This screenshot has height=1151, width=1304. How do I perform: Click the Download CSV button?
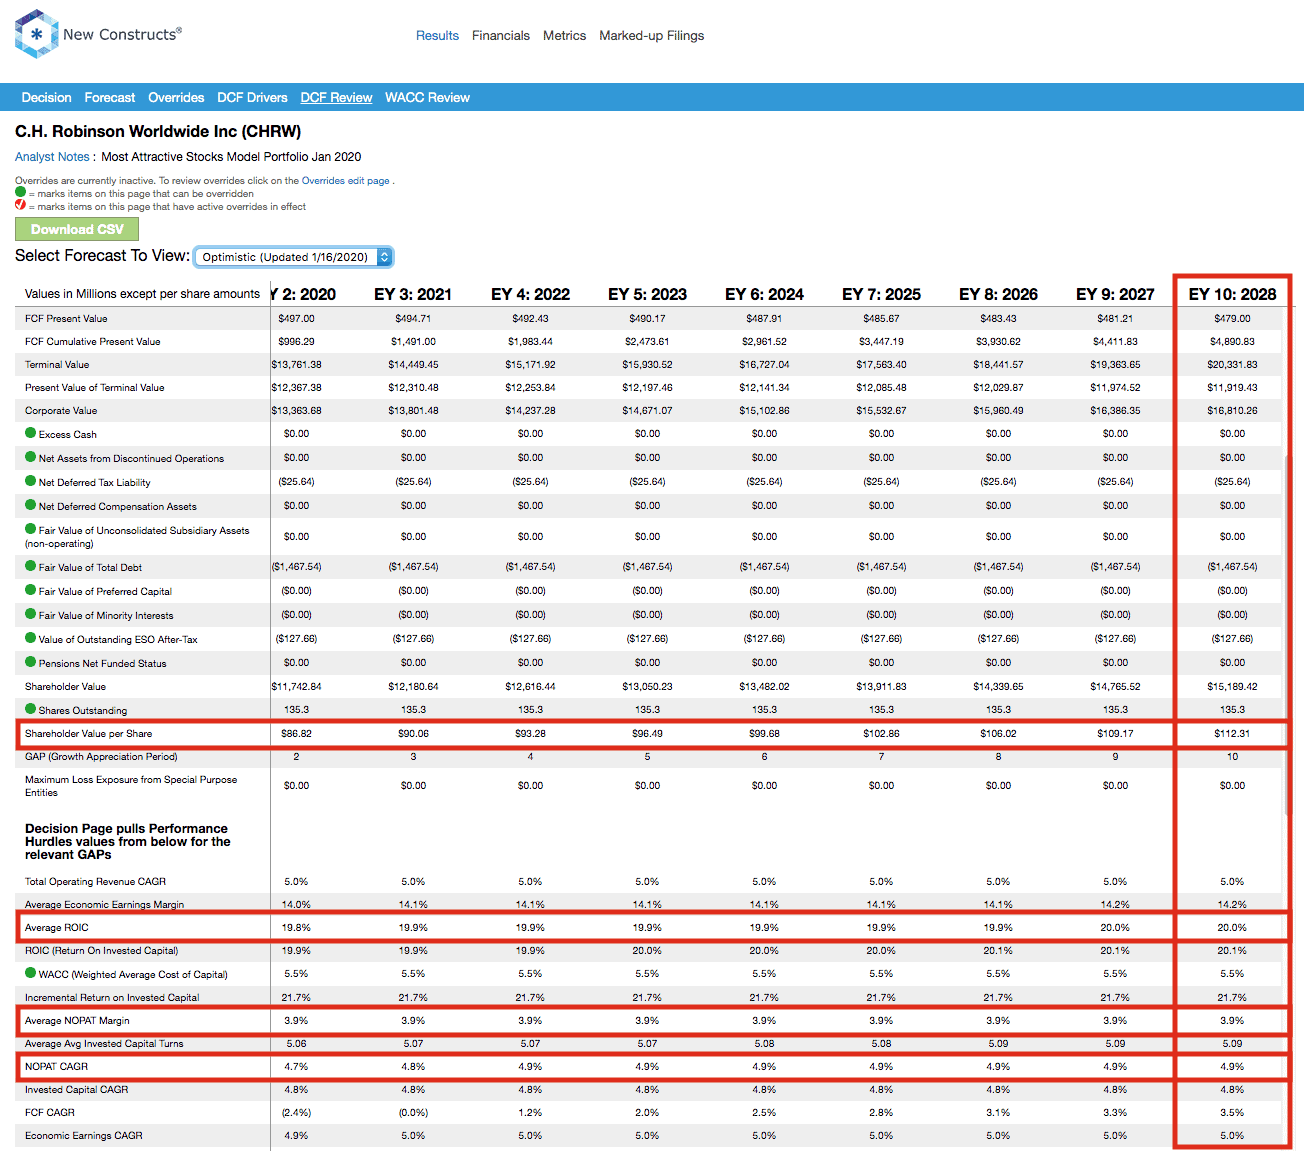click(77, 229)
